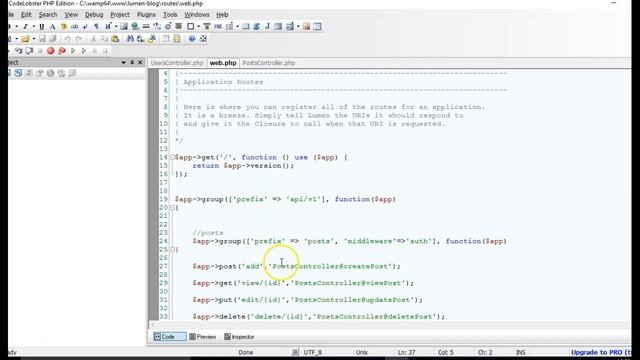
Task: Open the Debug menu
Action: pyautogui.click(x=94, y=15)
